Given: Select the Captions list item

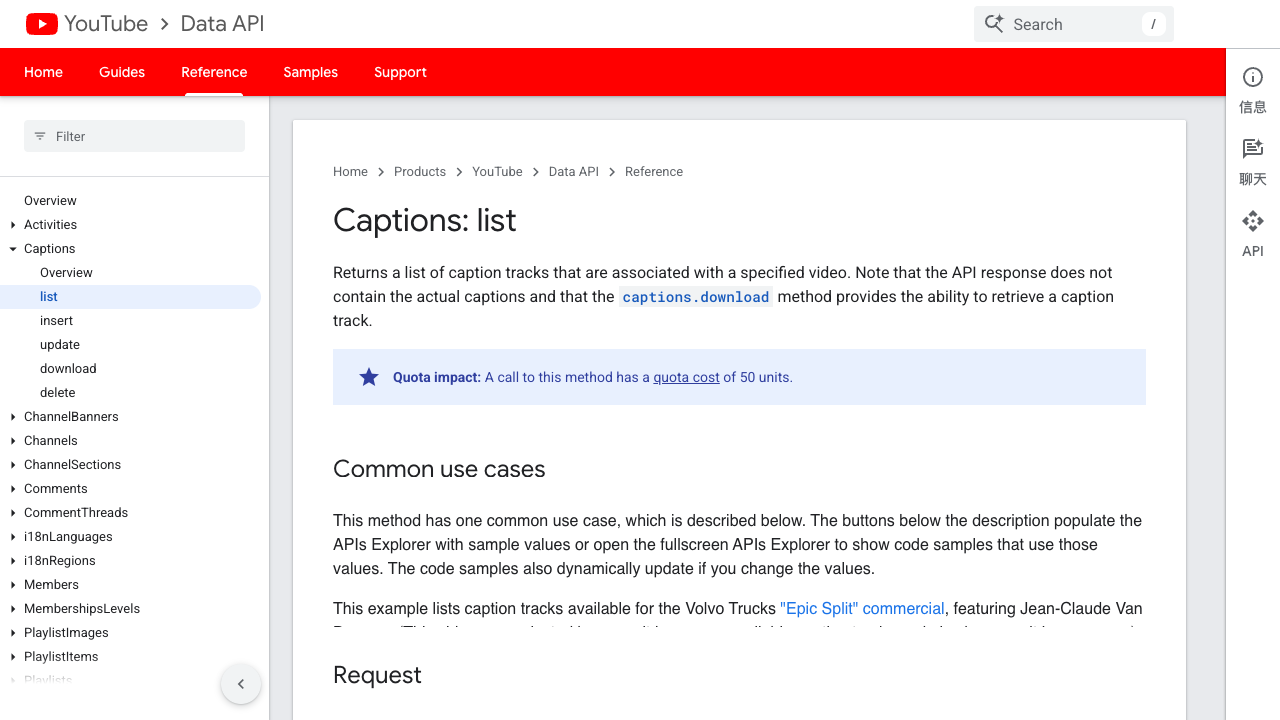Looking at the screenshot, I should click(x=130, y=297).
